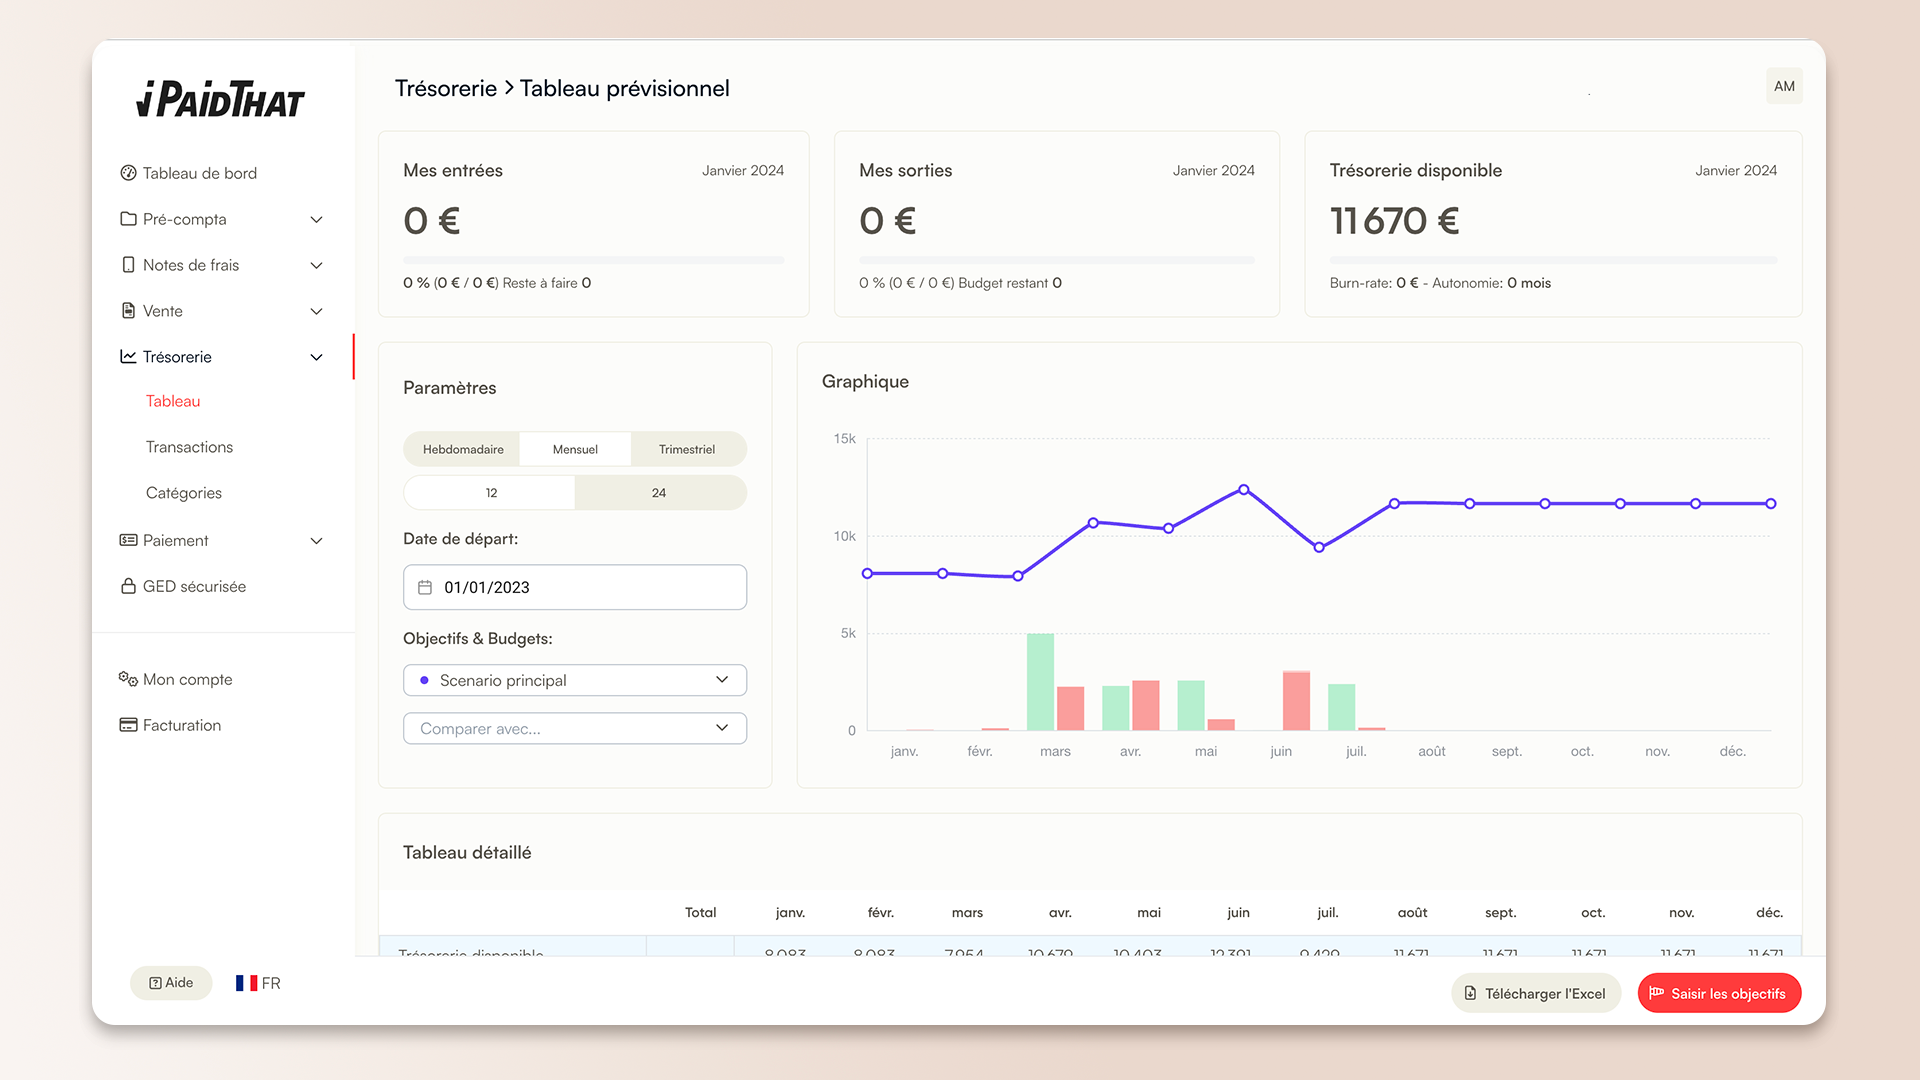
Task: Click the Mes entrées Janvier 2024 label
Action: click(x=743, y=170)
